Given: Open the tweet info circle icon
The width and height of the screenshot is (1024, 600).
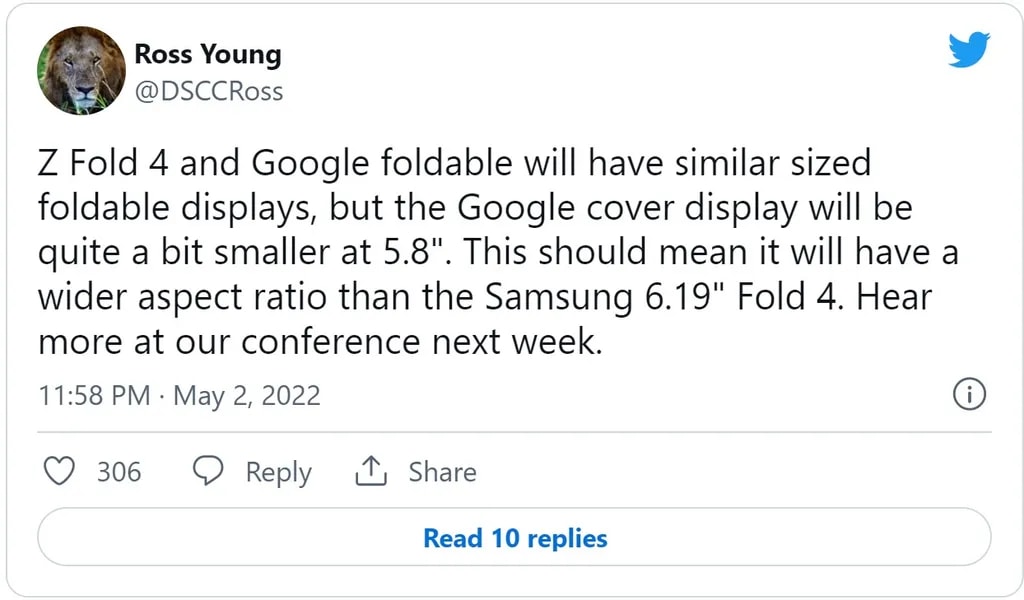Looking at the screenshot, I should pyautogui.click(x=970, y=395).
